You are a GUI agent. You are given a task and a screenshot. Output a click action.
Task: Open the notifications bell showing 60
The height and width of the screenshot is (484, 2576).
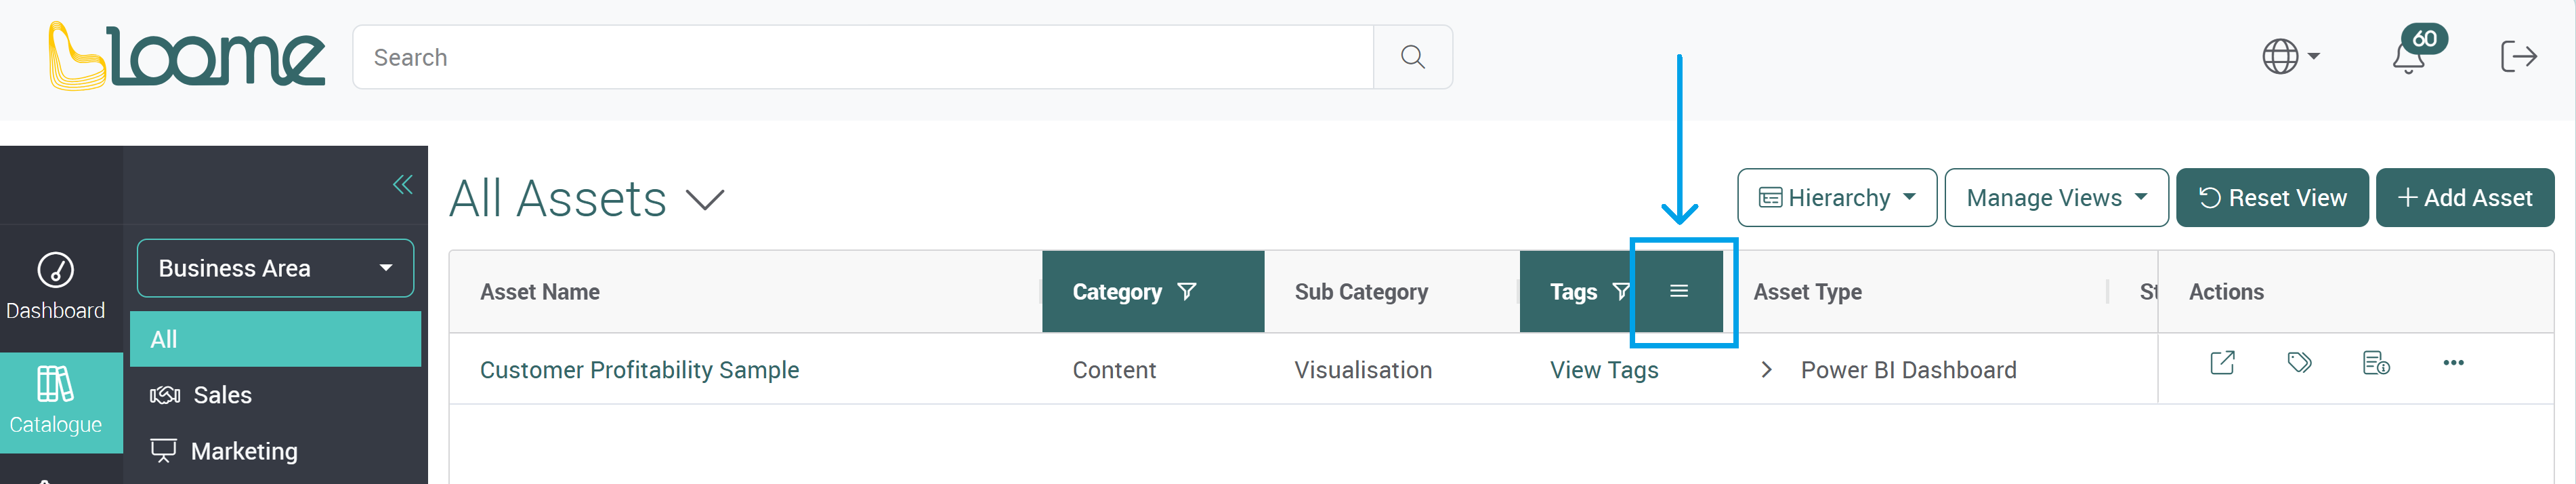pyautogui.click(x=2418, y=50)
